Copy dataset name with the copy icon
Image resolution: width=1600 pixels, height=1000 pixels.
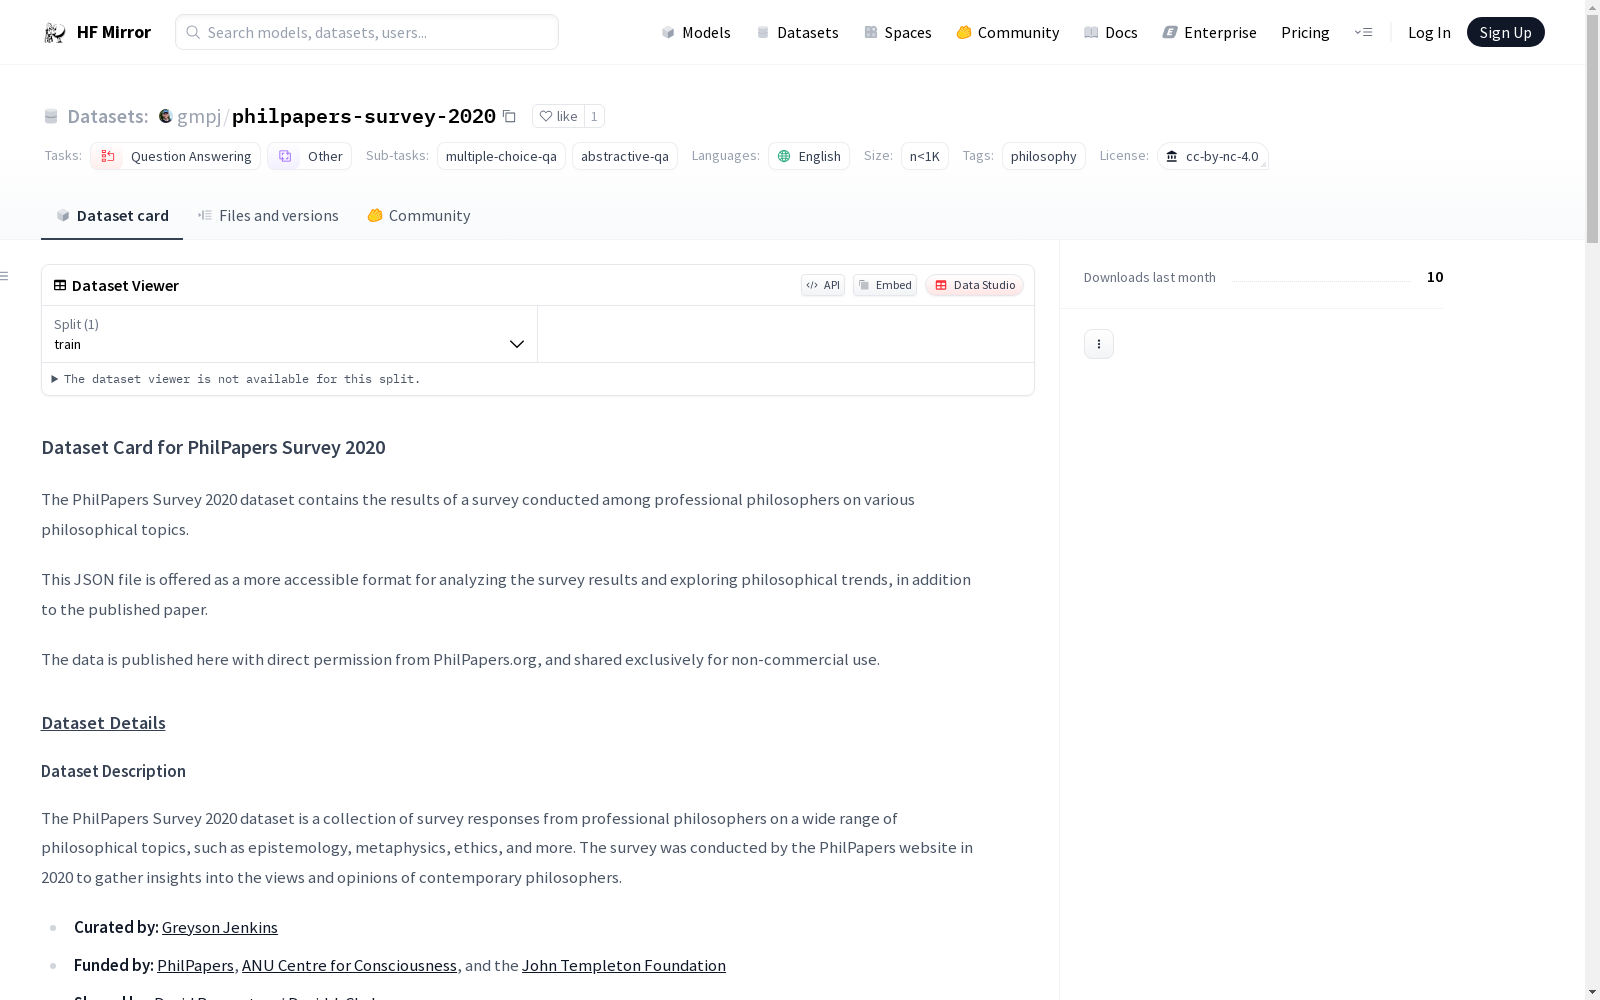pyautogui.click(x=509, y=116)
